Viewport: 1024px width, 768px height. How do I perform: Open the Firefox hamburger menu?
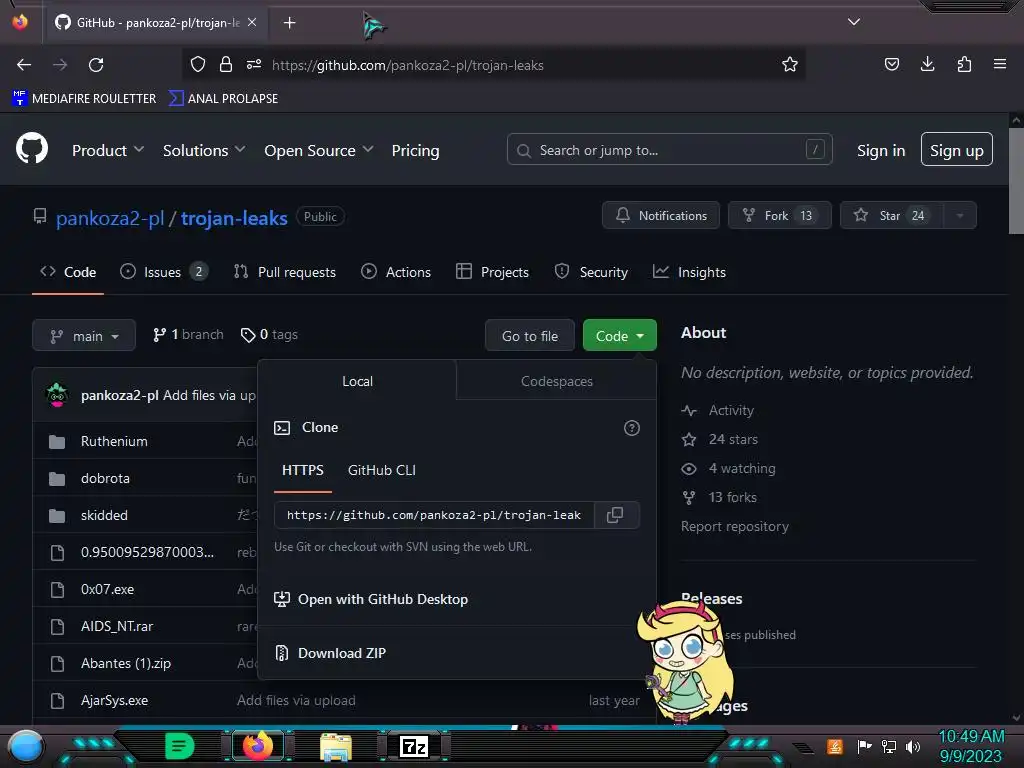coord(1000,64)
